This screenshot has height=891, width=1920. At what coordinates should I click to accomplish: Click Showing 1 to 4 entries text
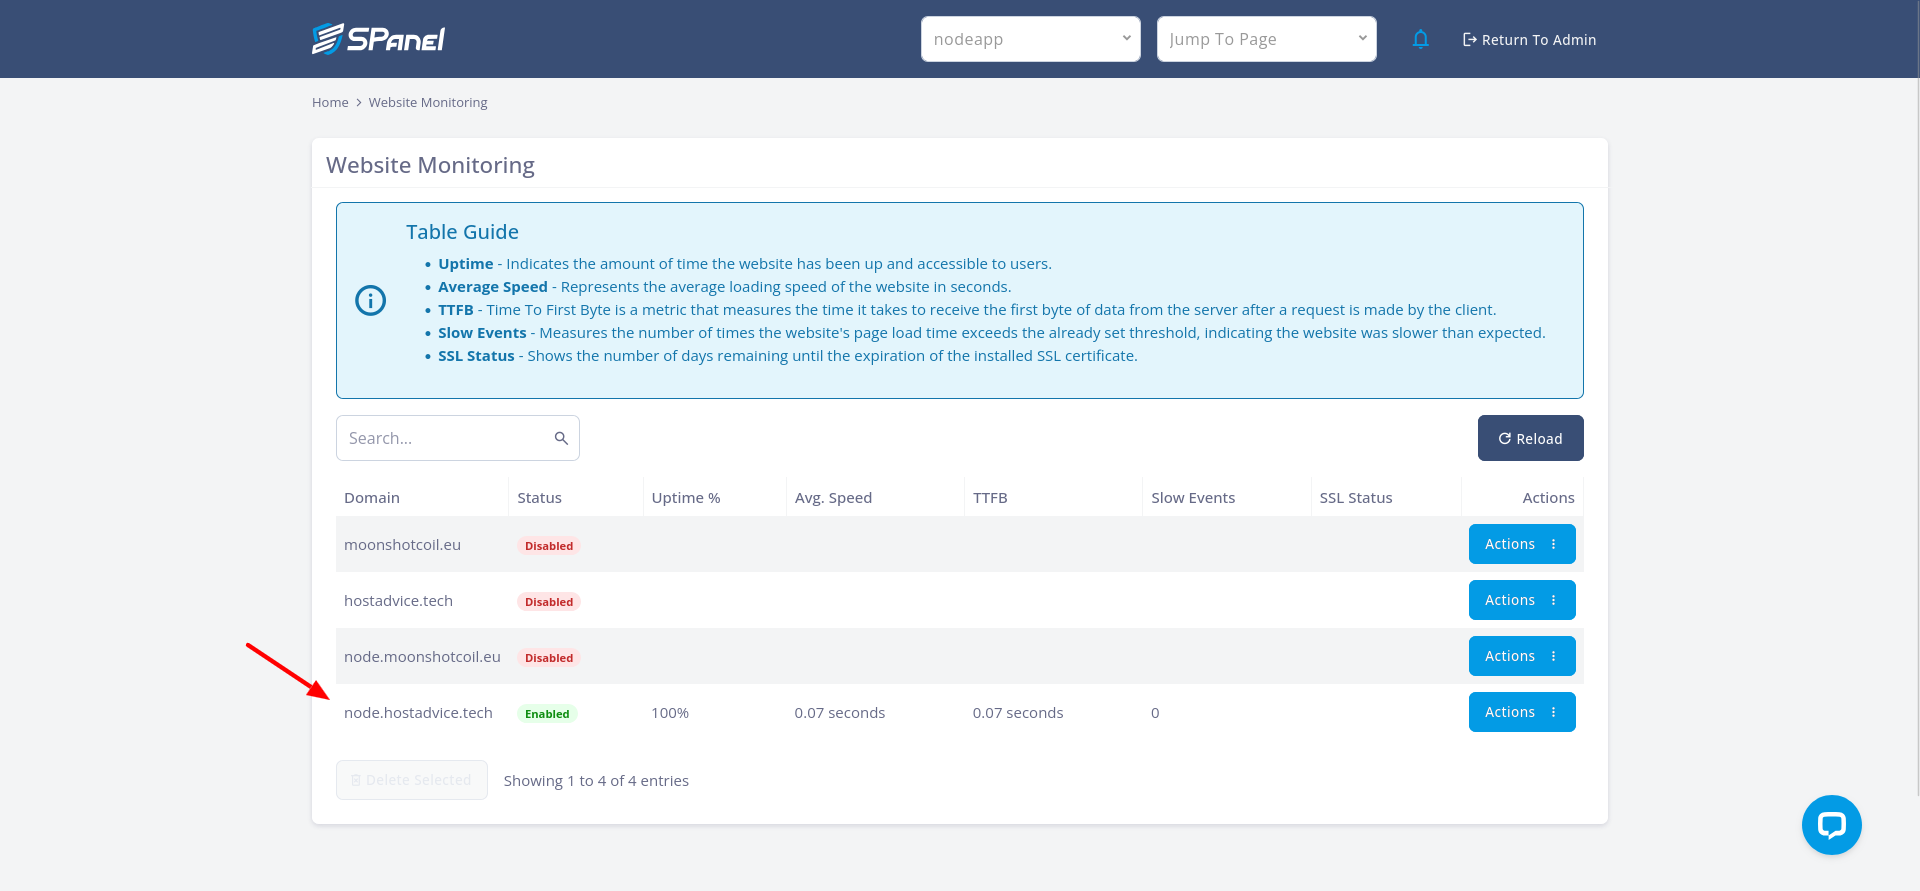point(596,781)
